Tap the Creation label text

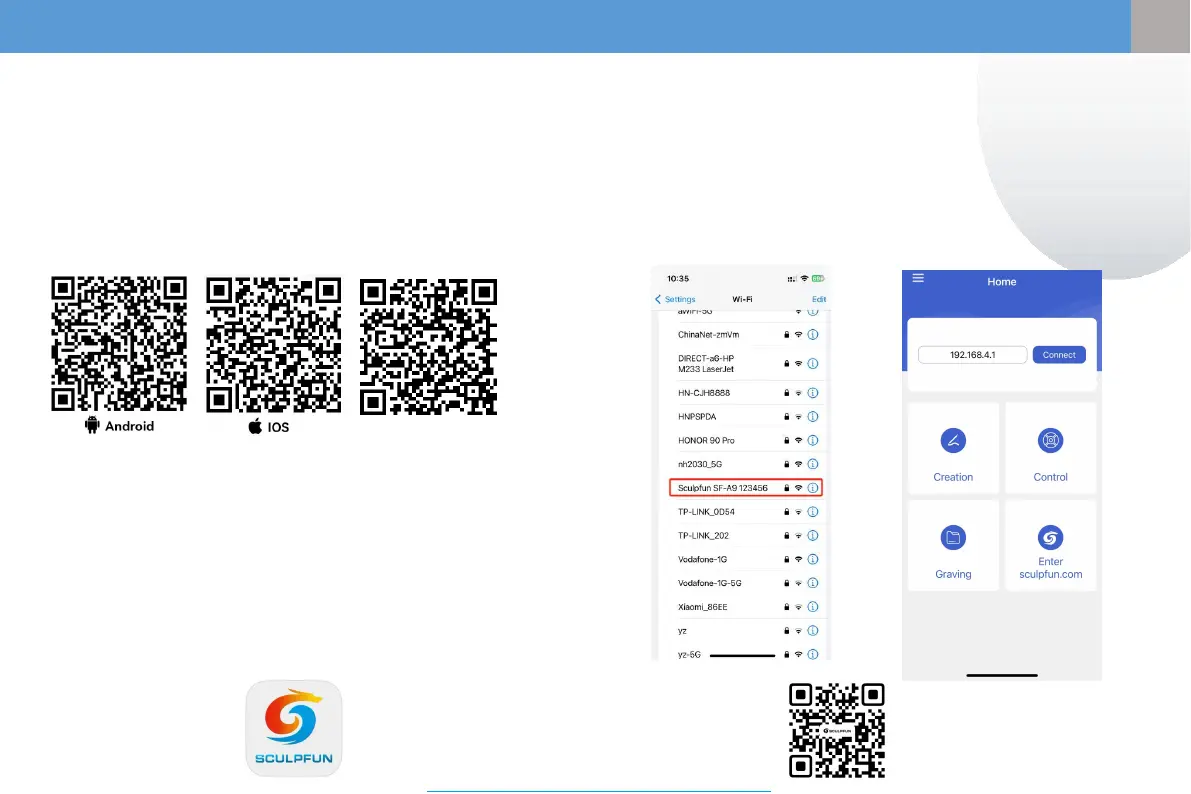click(x=952, y=477)
